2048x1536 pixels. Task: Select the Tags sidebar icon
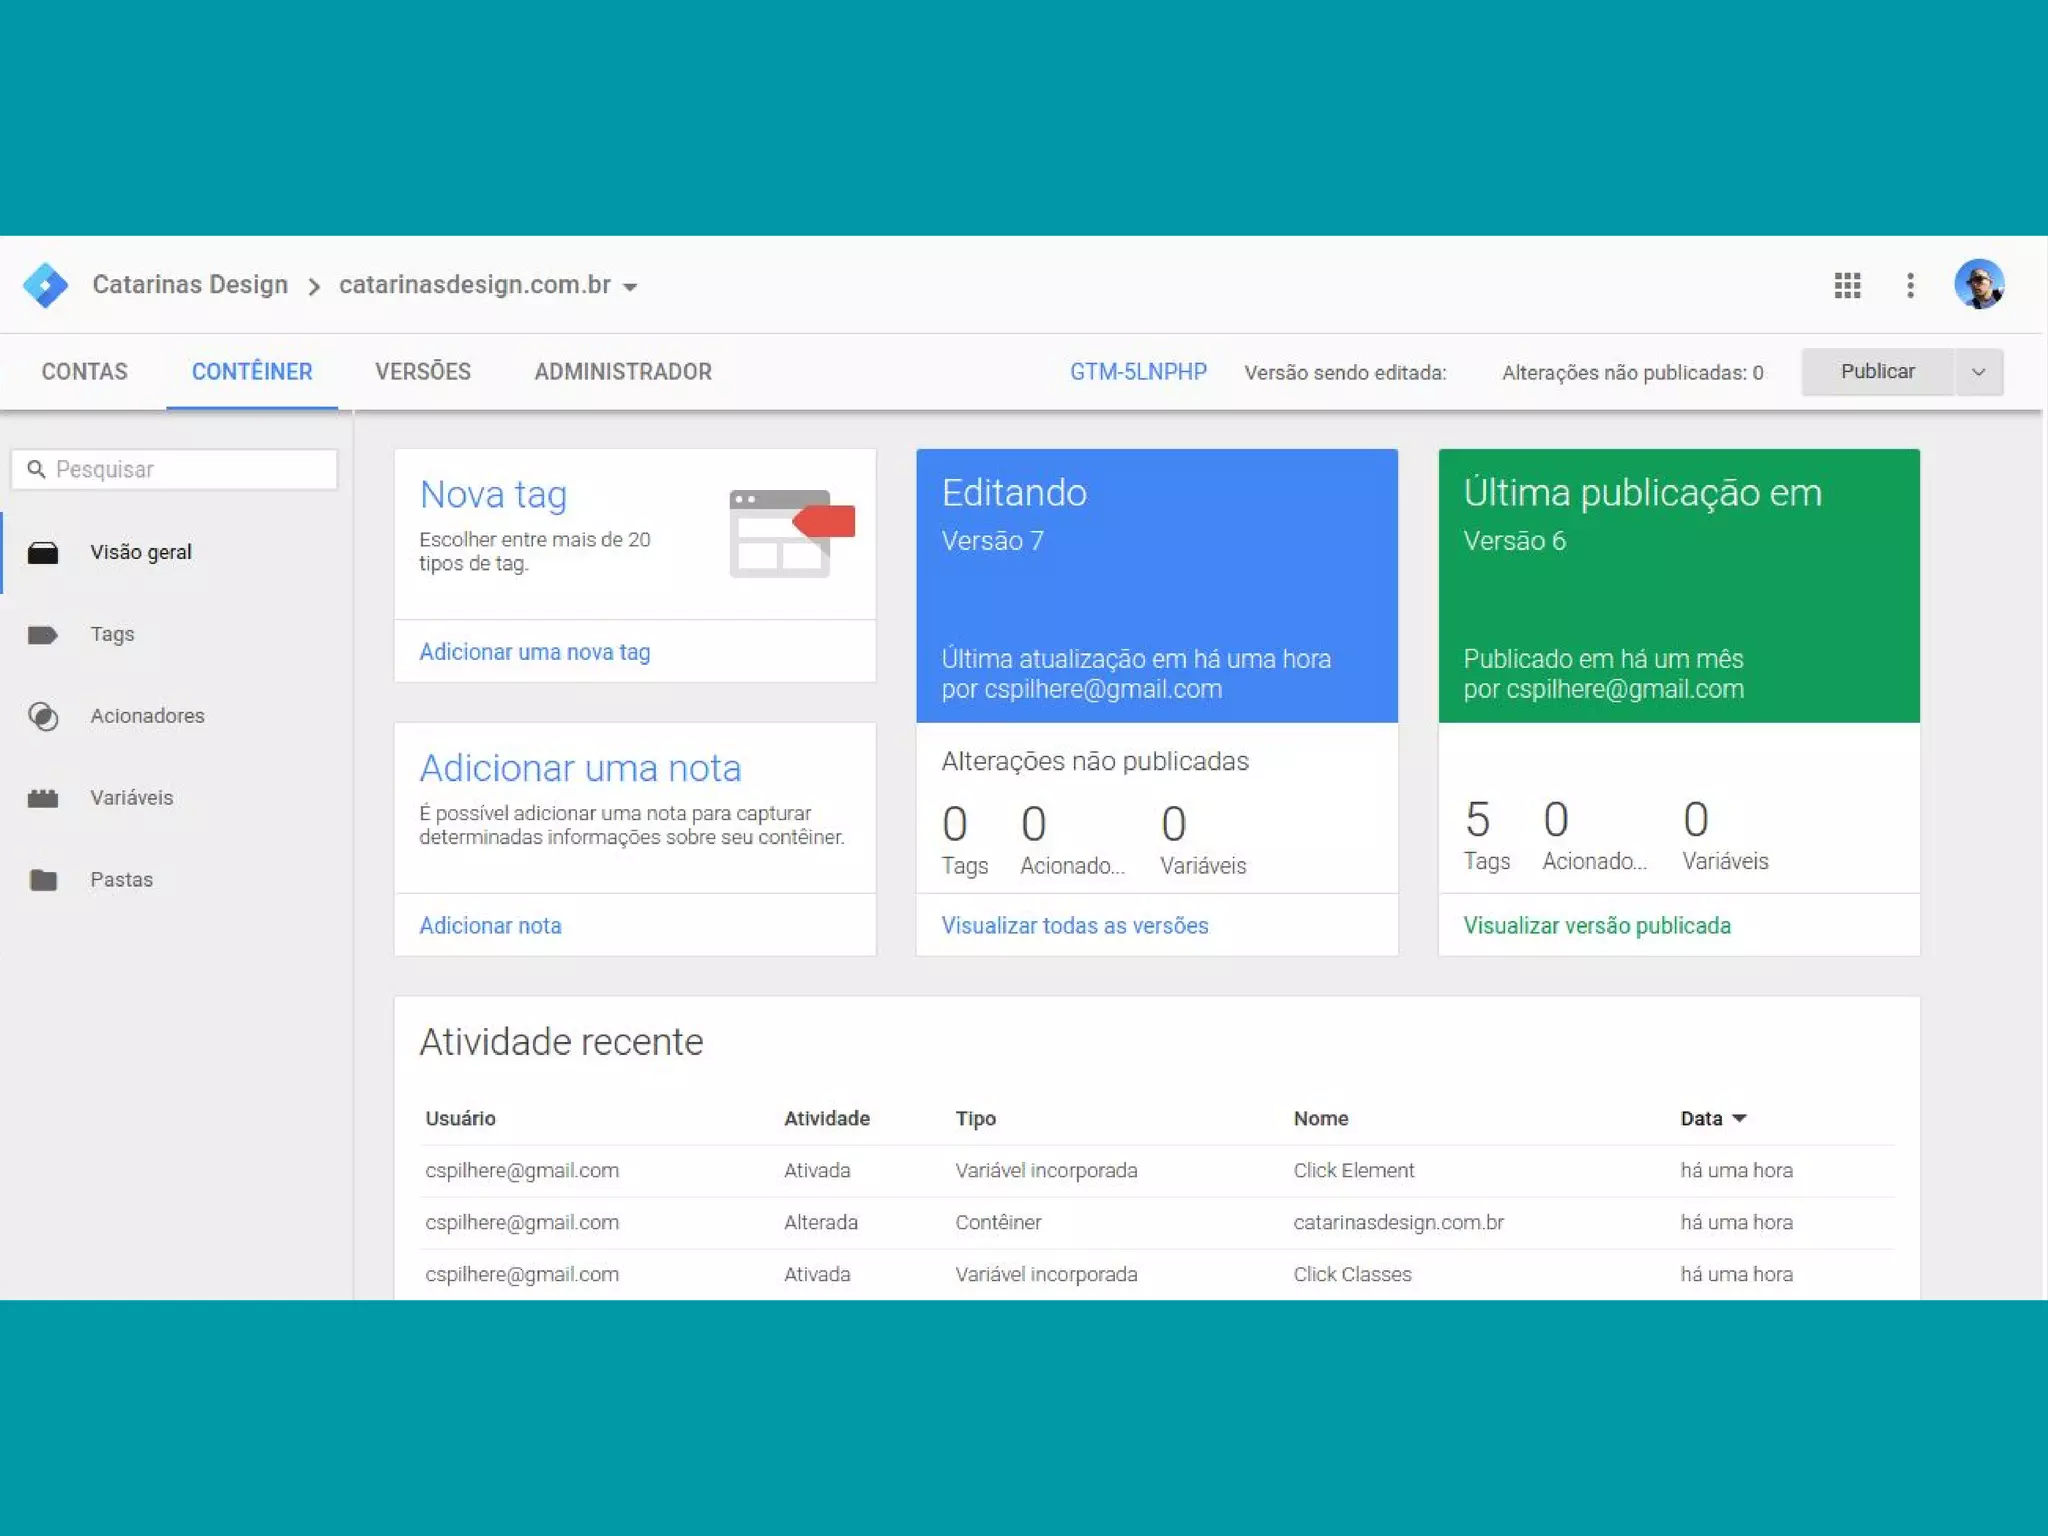click(43, 635)
